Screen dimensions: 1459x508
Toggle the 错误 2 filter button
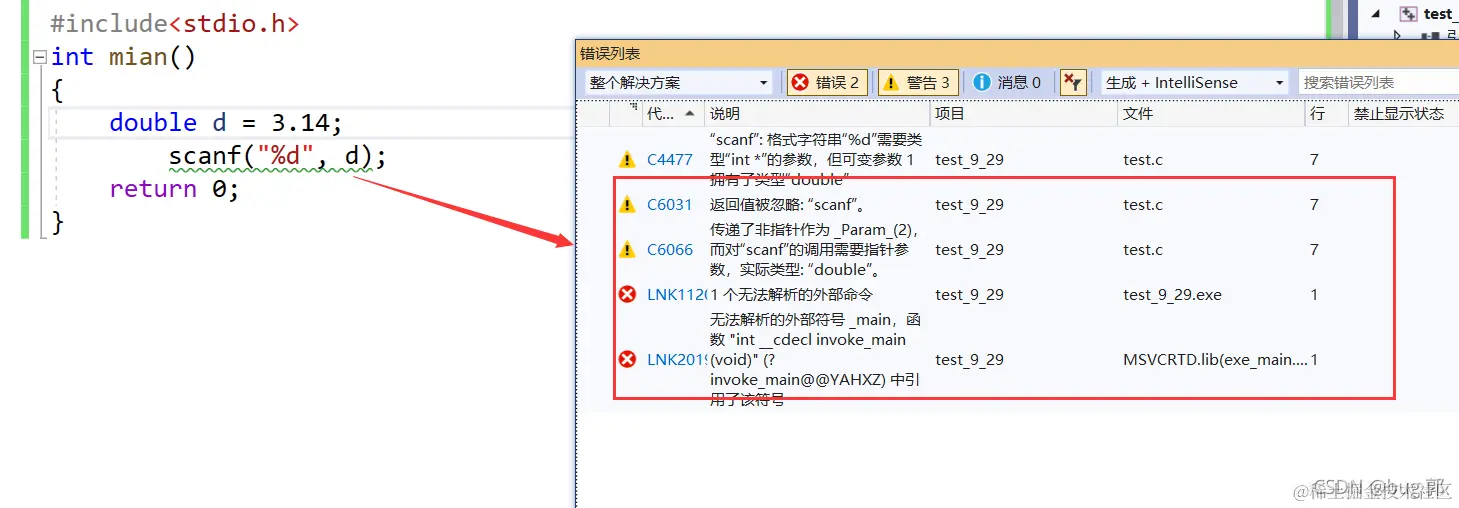point(826,83)
